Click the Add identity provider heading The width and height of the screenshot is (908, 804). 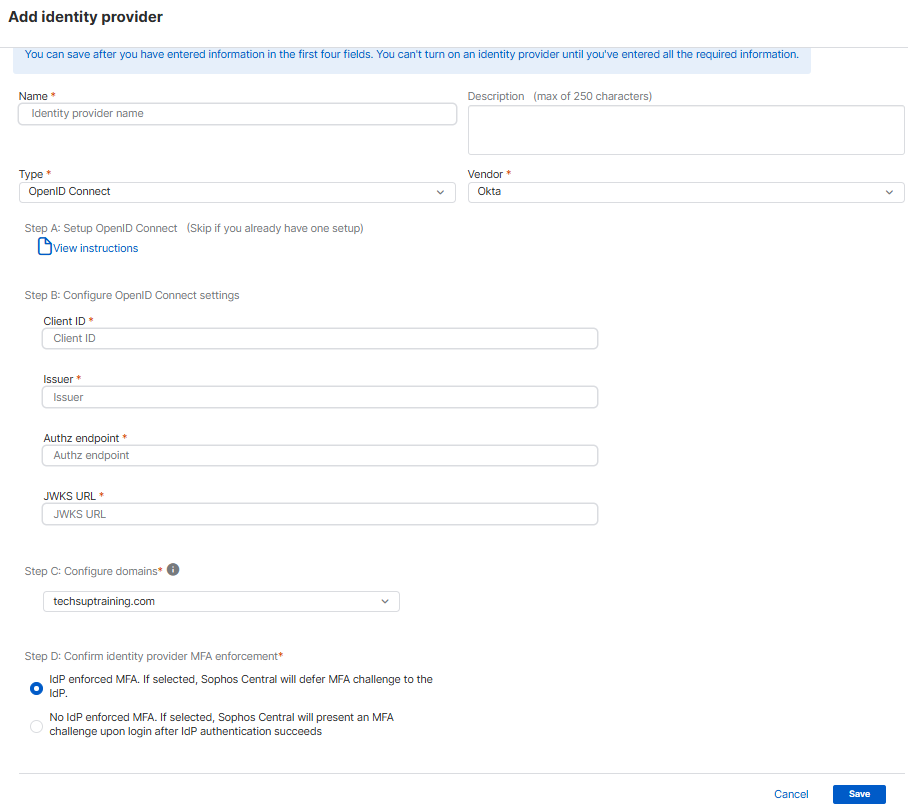click(x=86, y=17)
